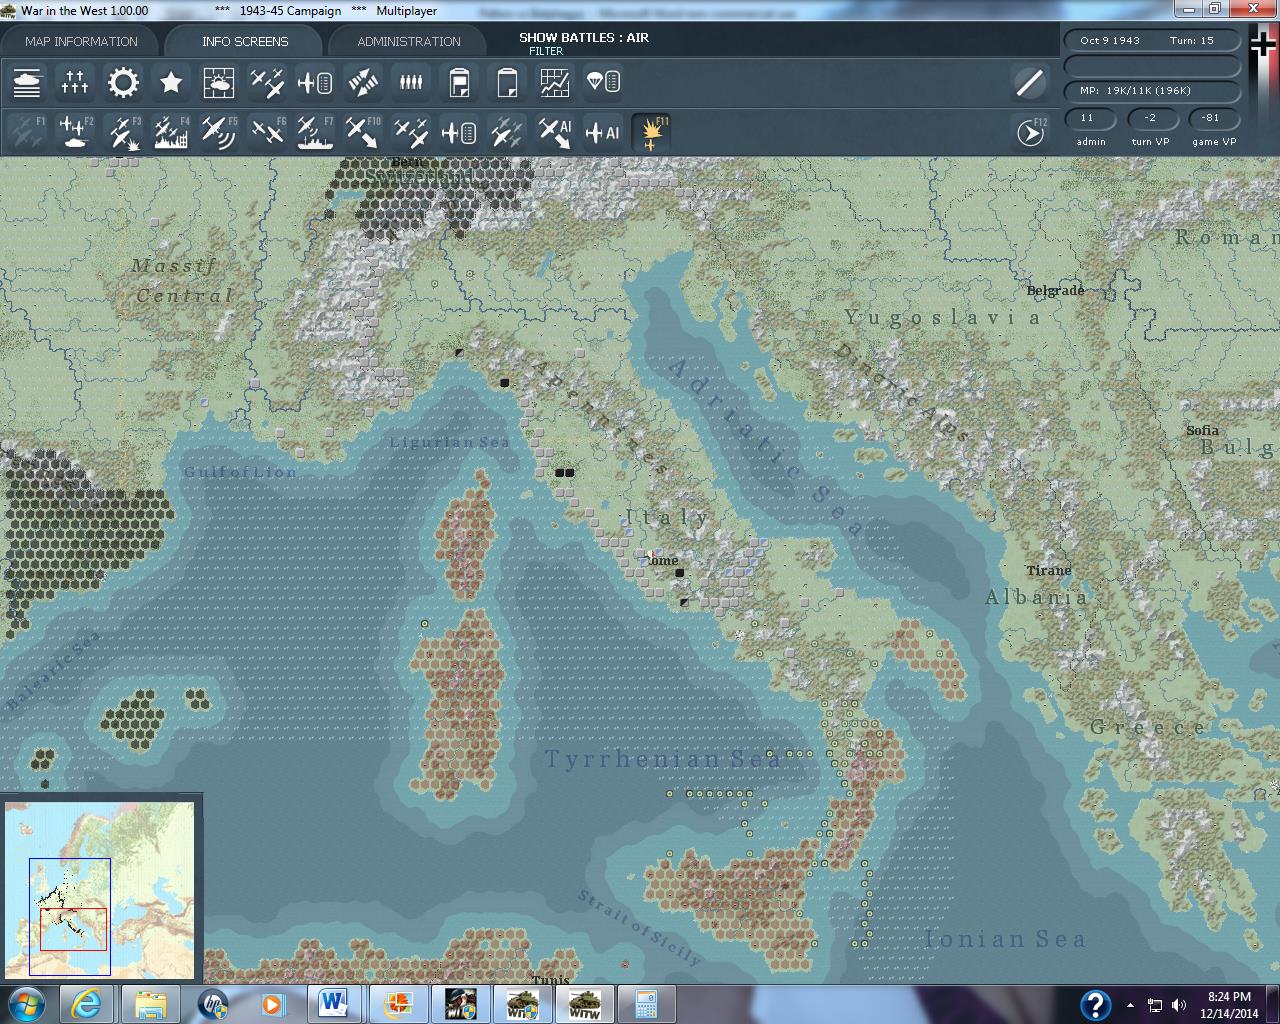Click the plane with list icon in lower toolbar

[x=459, y=132]
